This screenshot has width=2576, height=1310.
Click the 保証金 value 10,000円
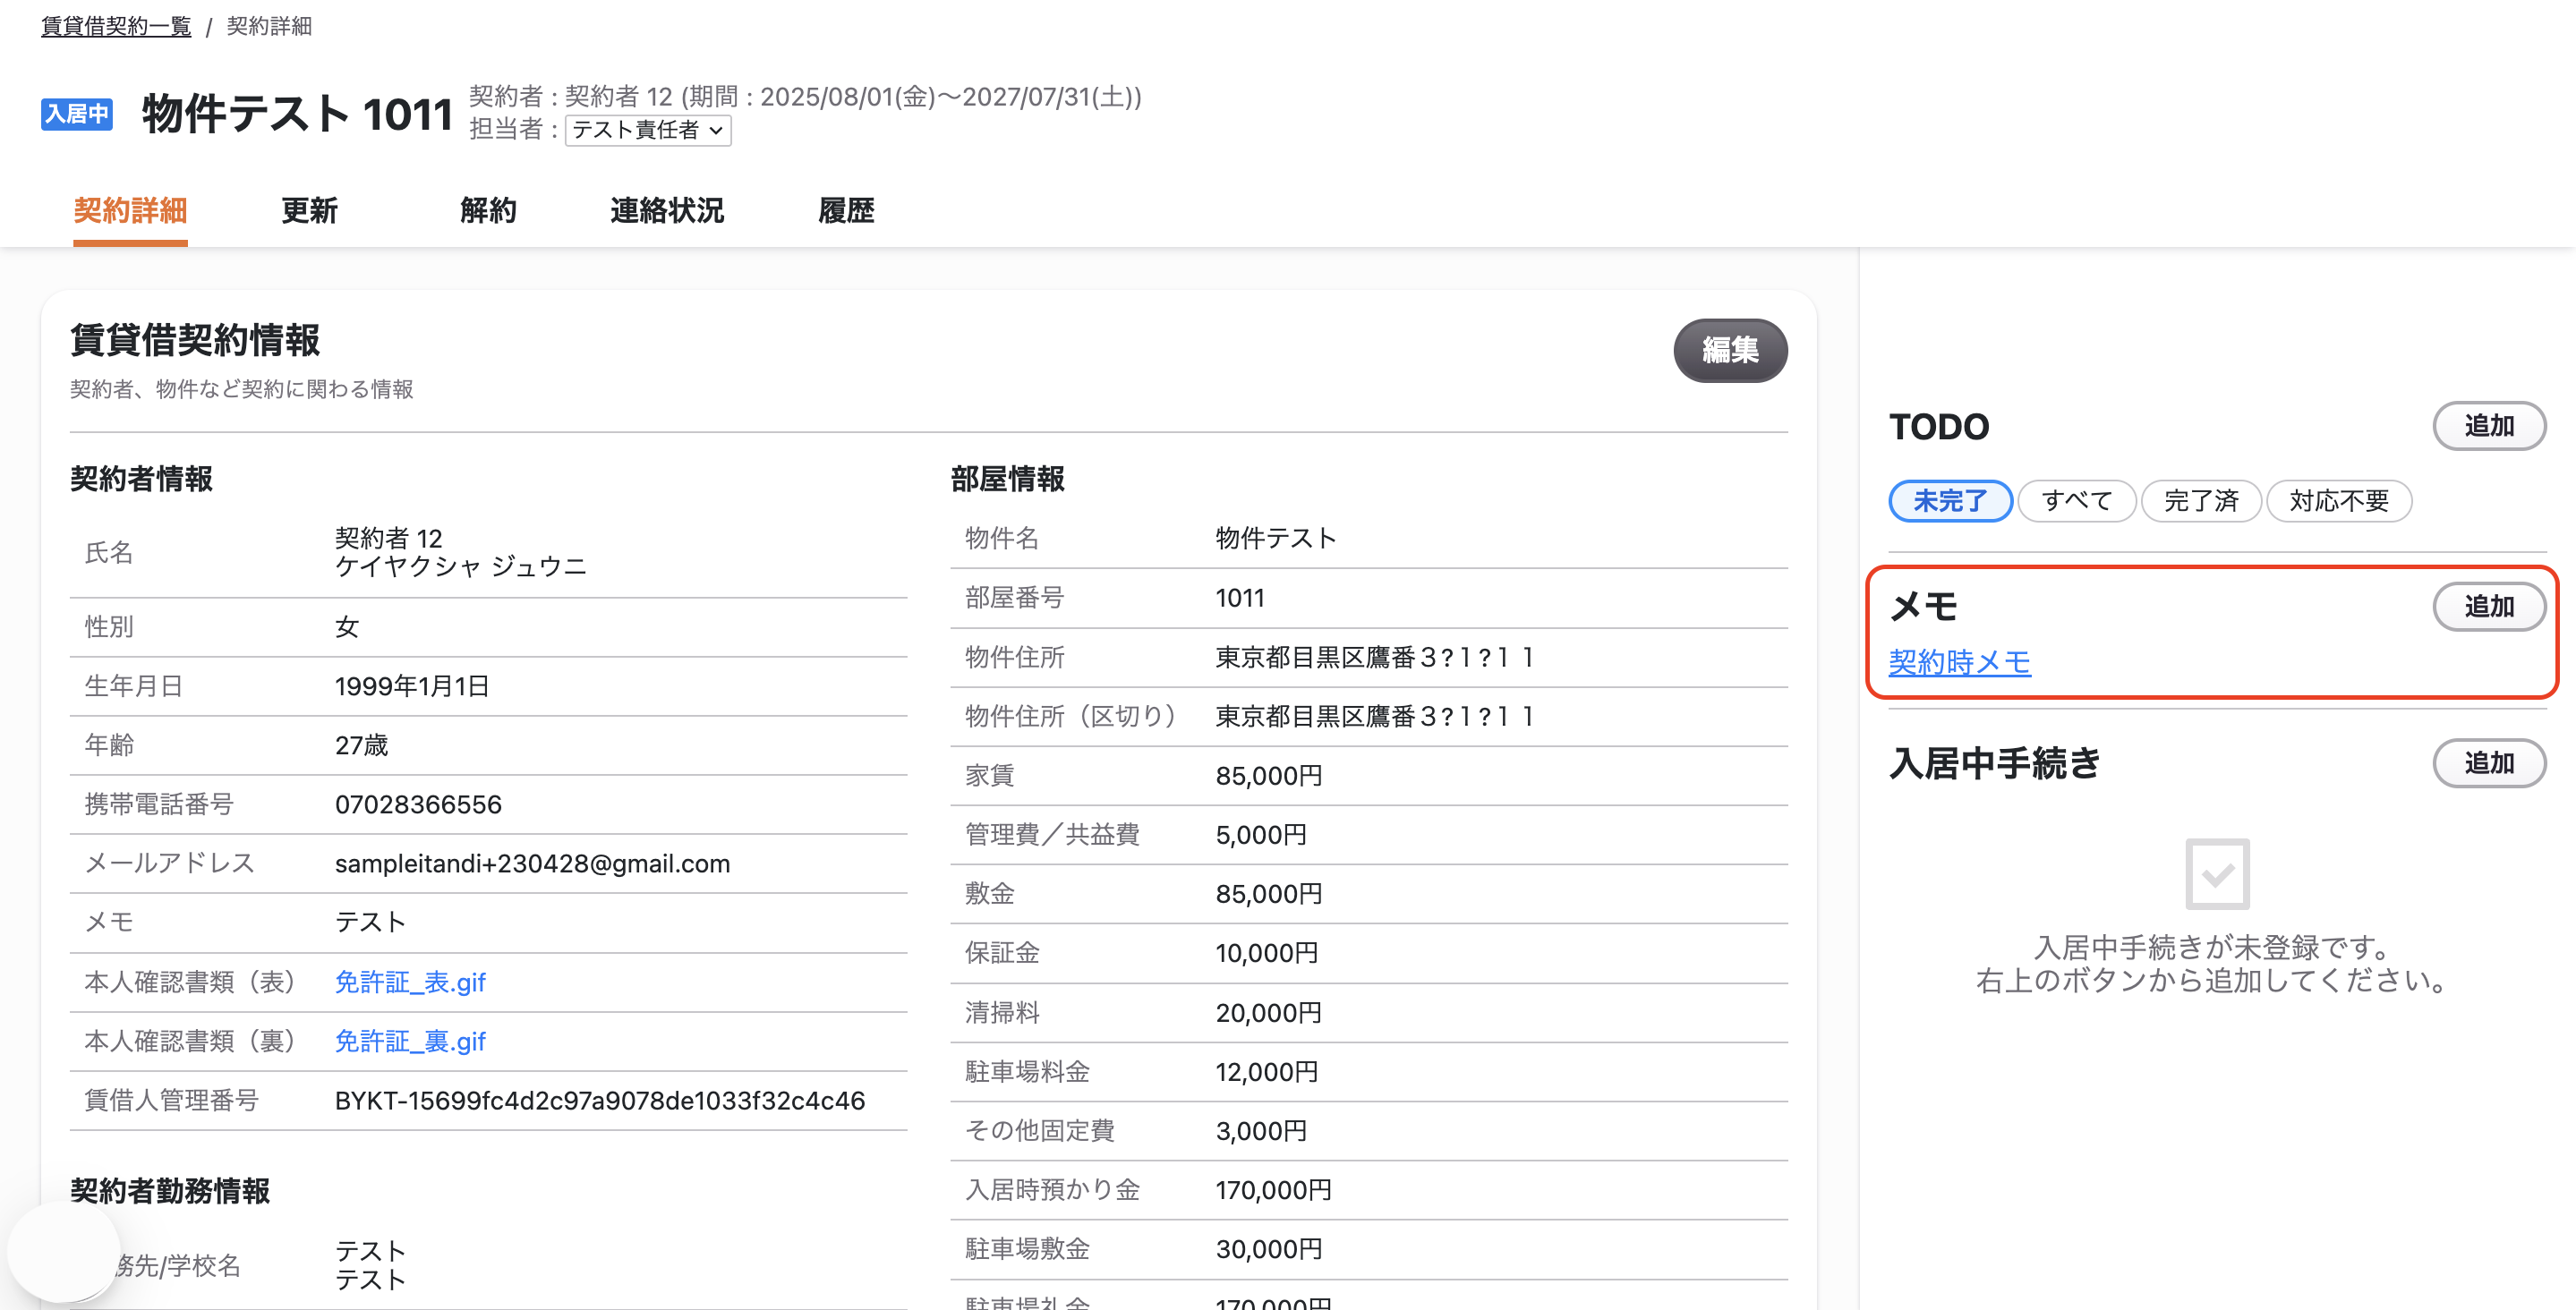(x=1267, y=953)
